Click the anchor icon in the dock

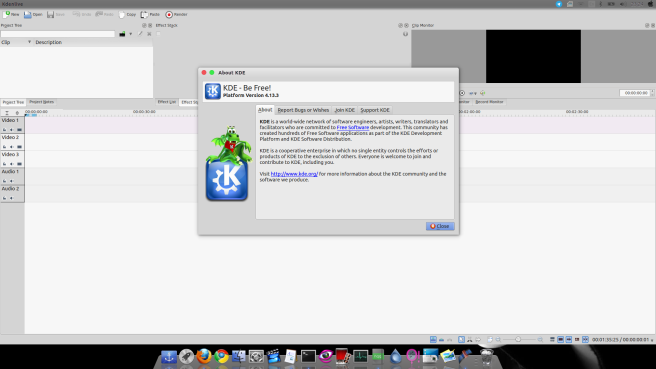[169, 357]
